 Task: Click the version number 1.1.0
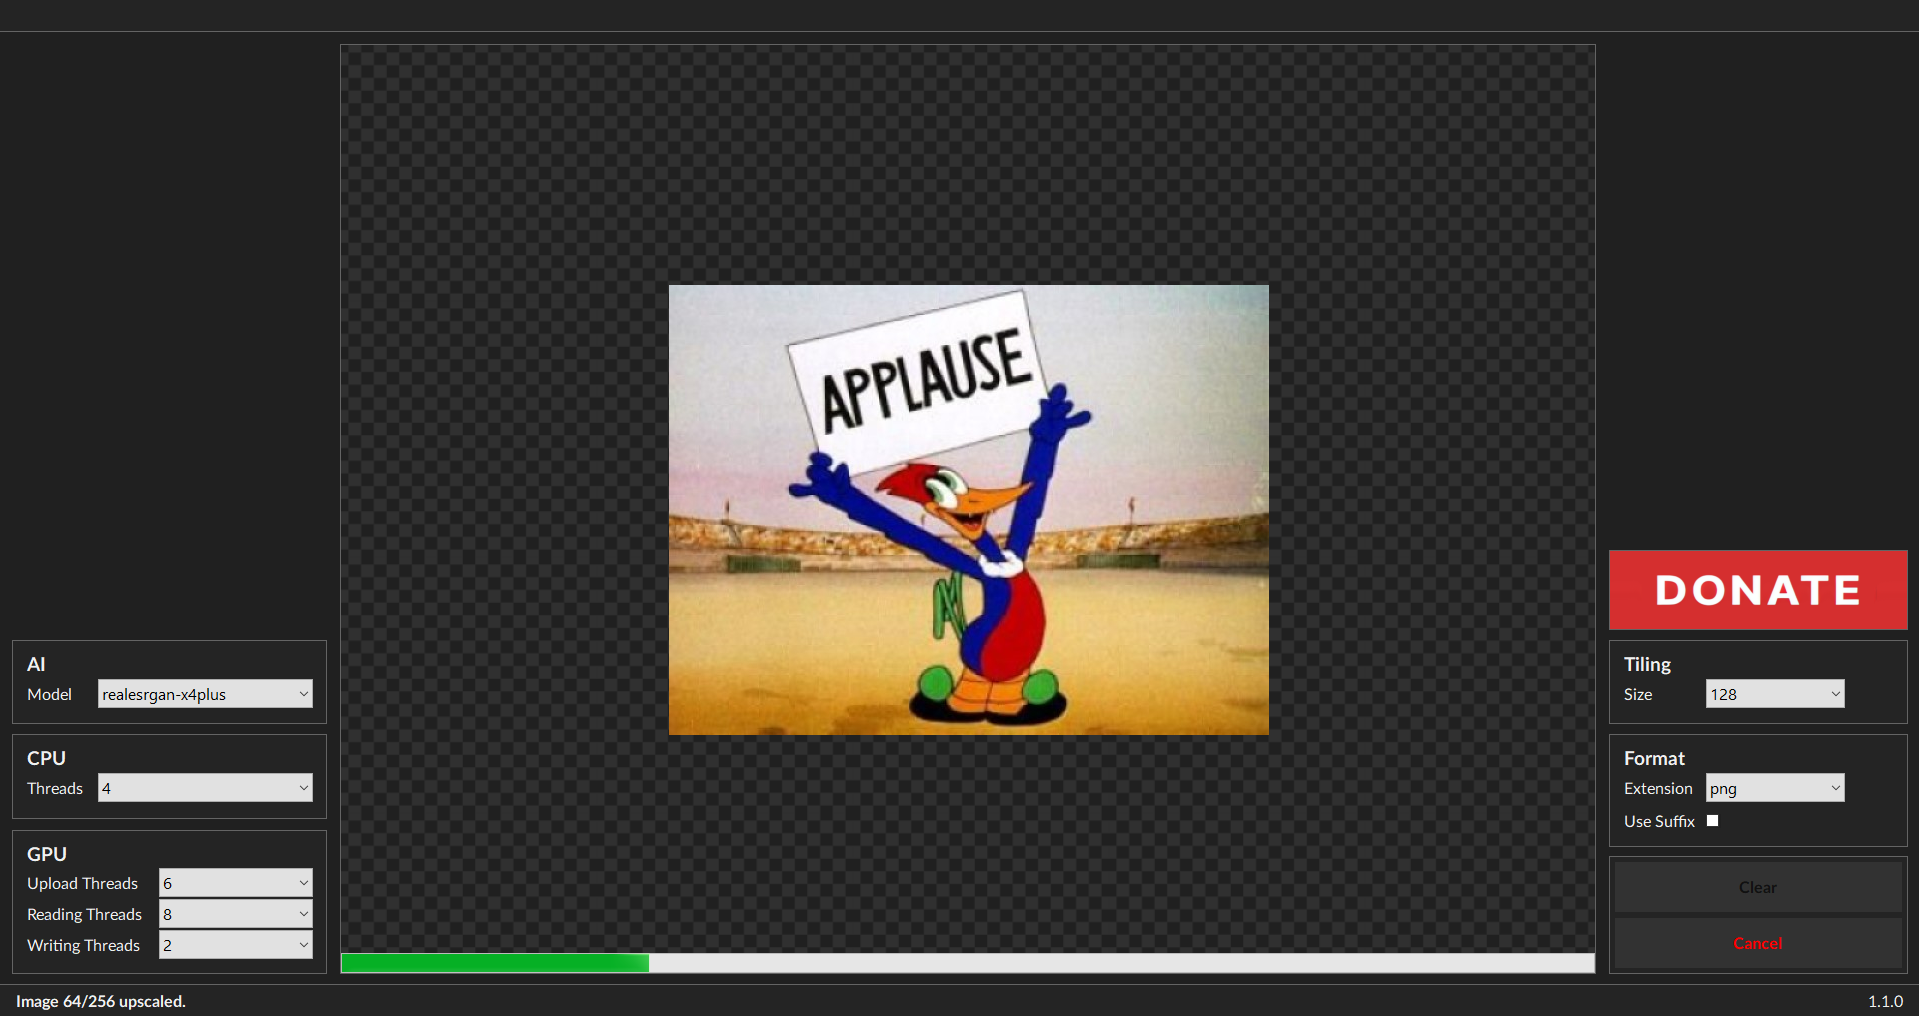[x=1885, y=1001]
